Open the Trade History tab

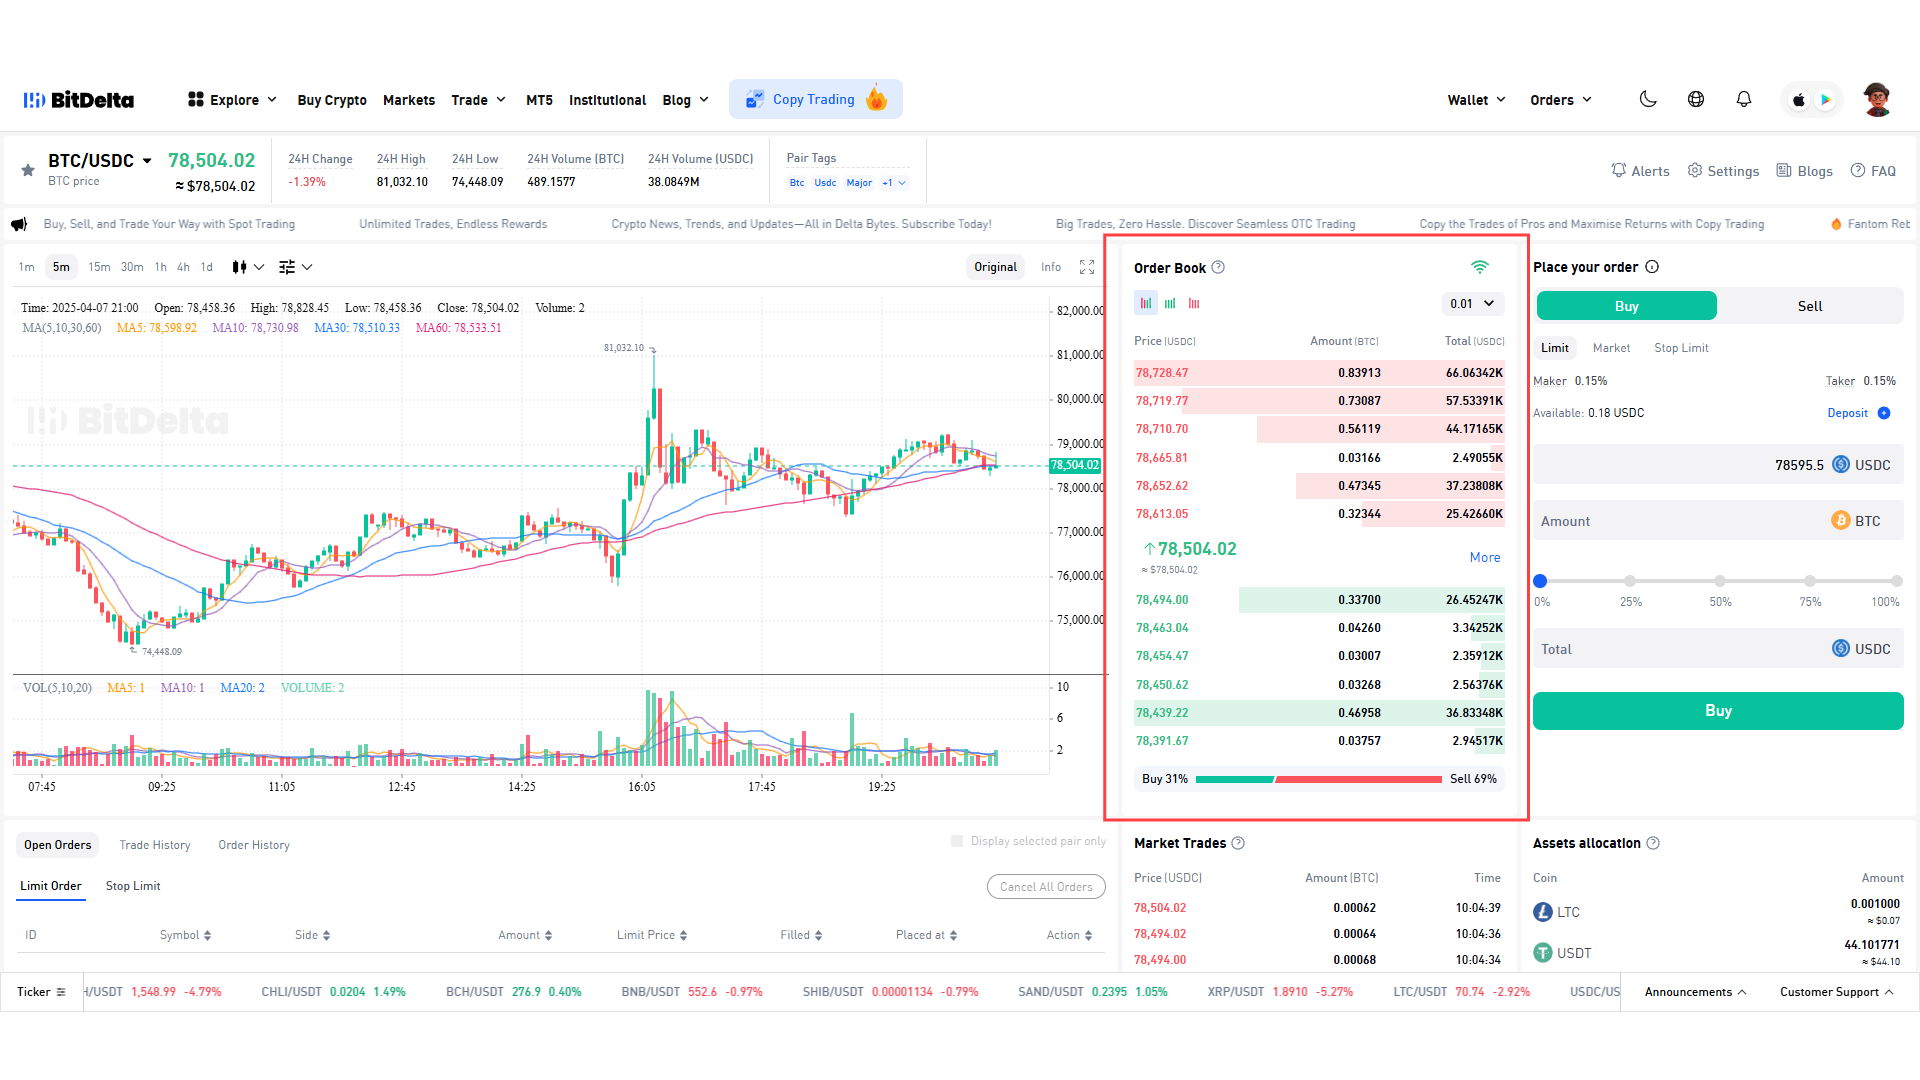click(x=155, y=845)
